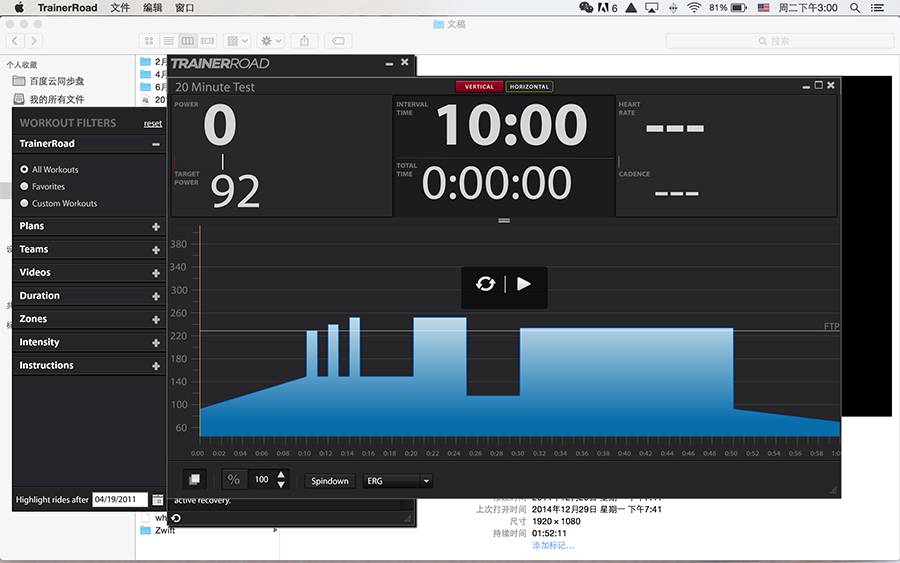
Task: Click the FTP line label on graph
Action: [831, 326]
